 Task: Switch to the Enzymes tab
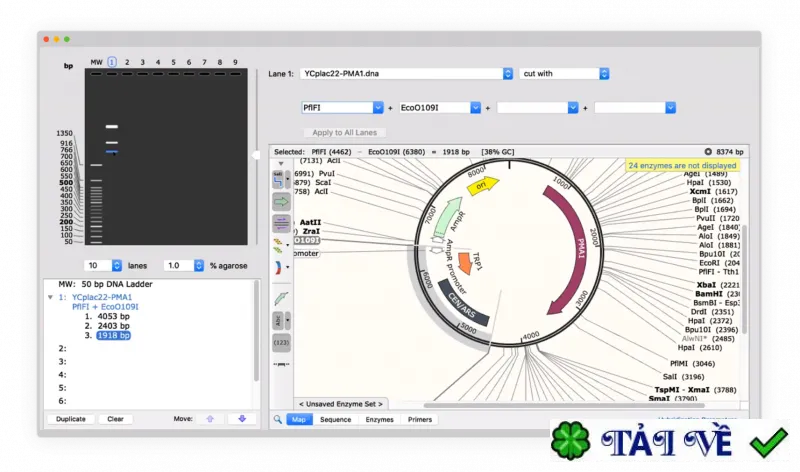pos(379,419)
